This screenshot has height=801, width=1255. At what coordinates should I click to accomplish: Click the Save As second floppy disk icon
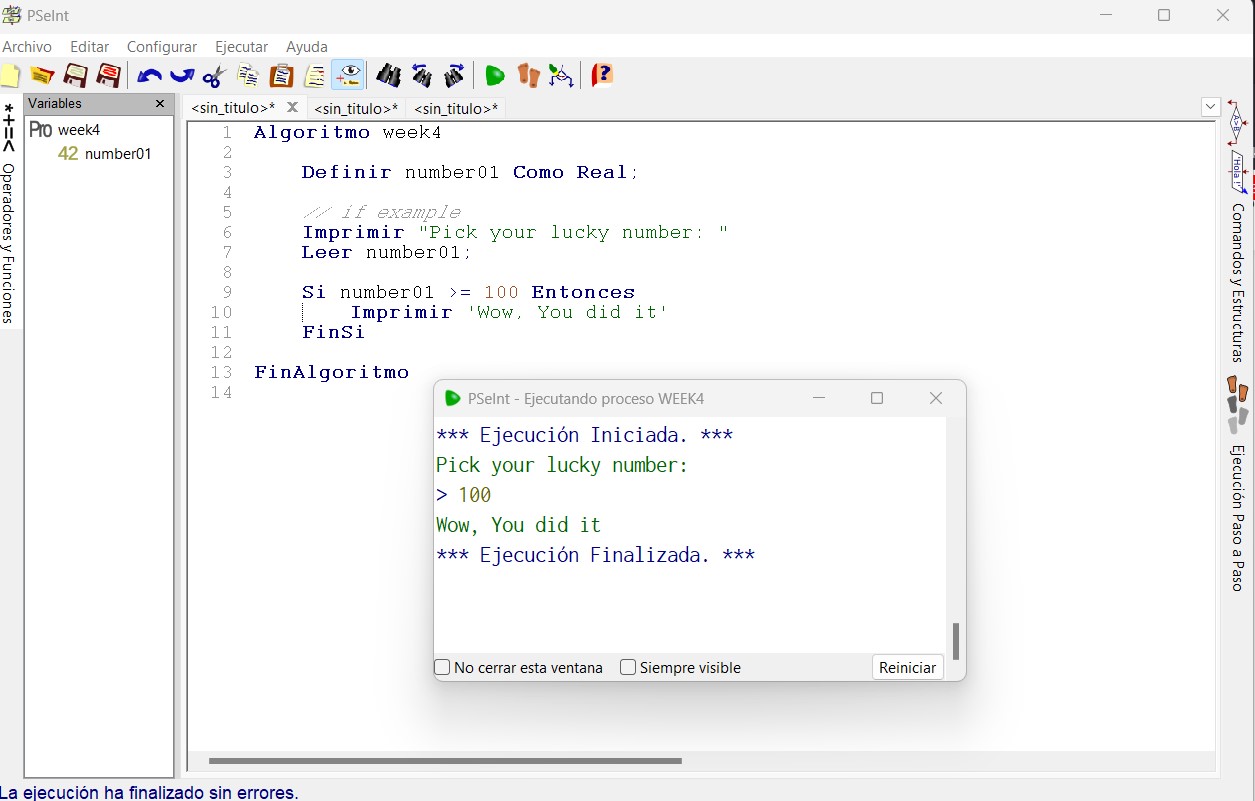[108, 76]
